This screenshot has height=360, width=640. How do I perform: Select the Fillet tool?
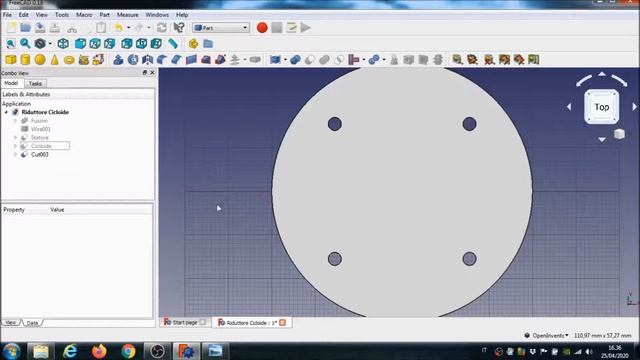(x=162, y=60)
